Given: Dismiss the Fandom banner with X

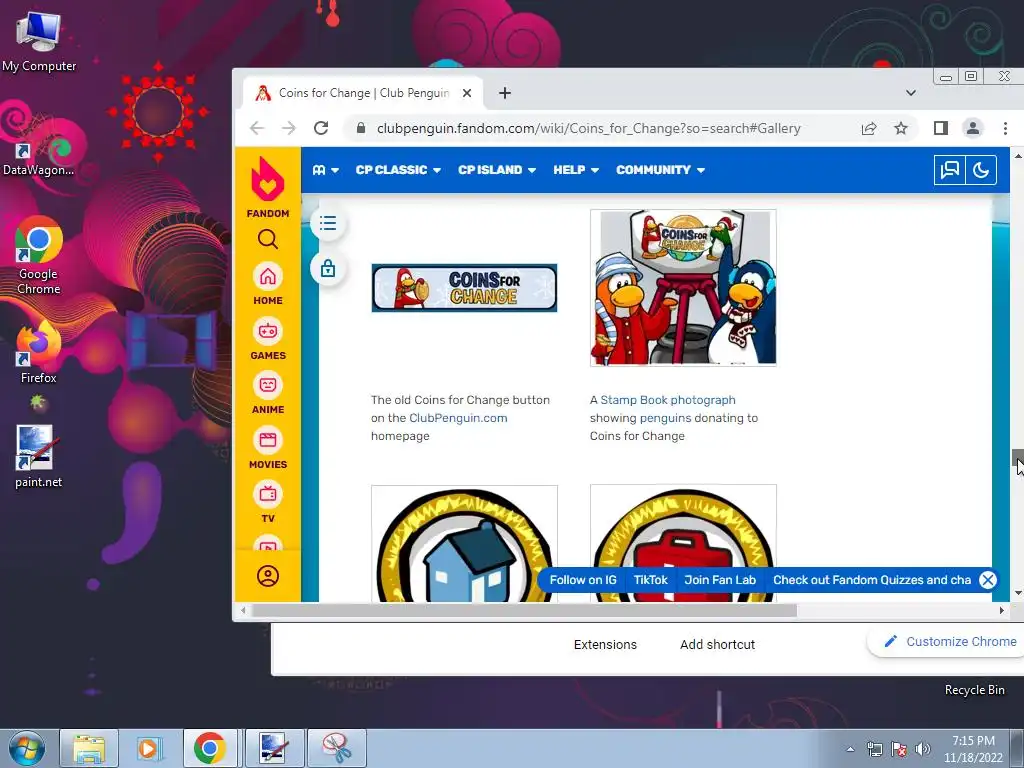Looking at the screenshot, I should pyautogui.click(x=987, y=580).
